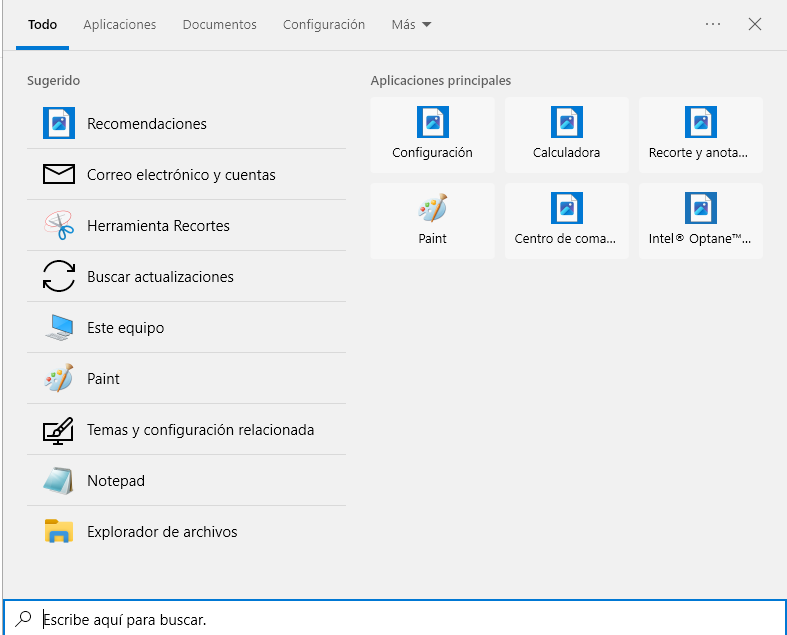Select the Configuración filter tab

pos(324,25)
